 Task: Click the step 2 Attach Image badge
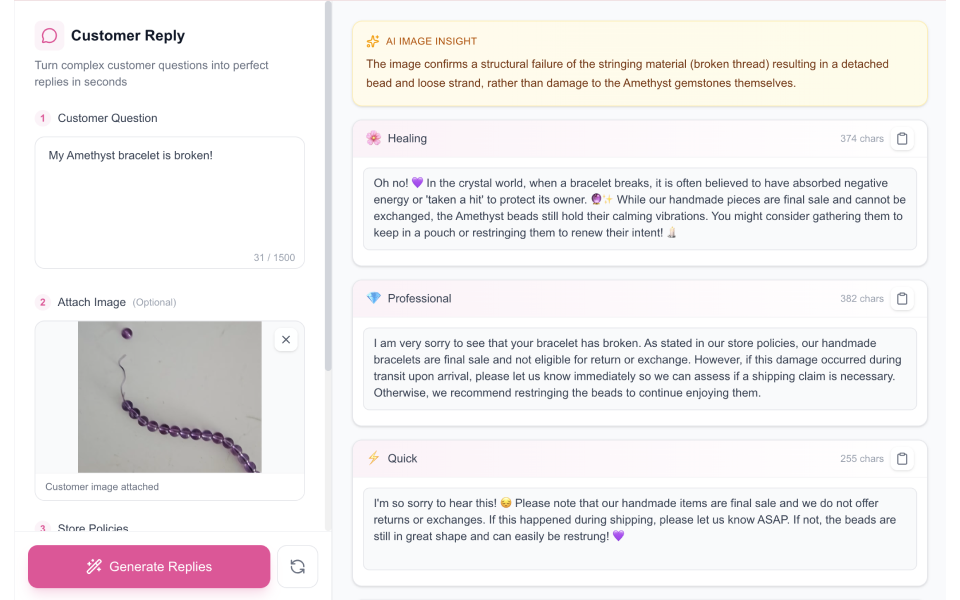pos(41,302)
